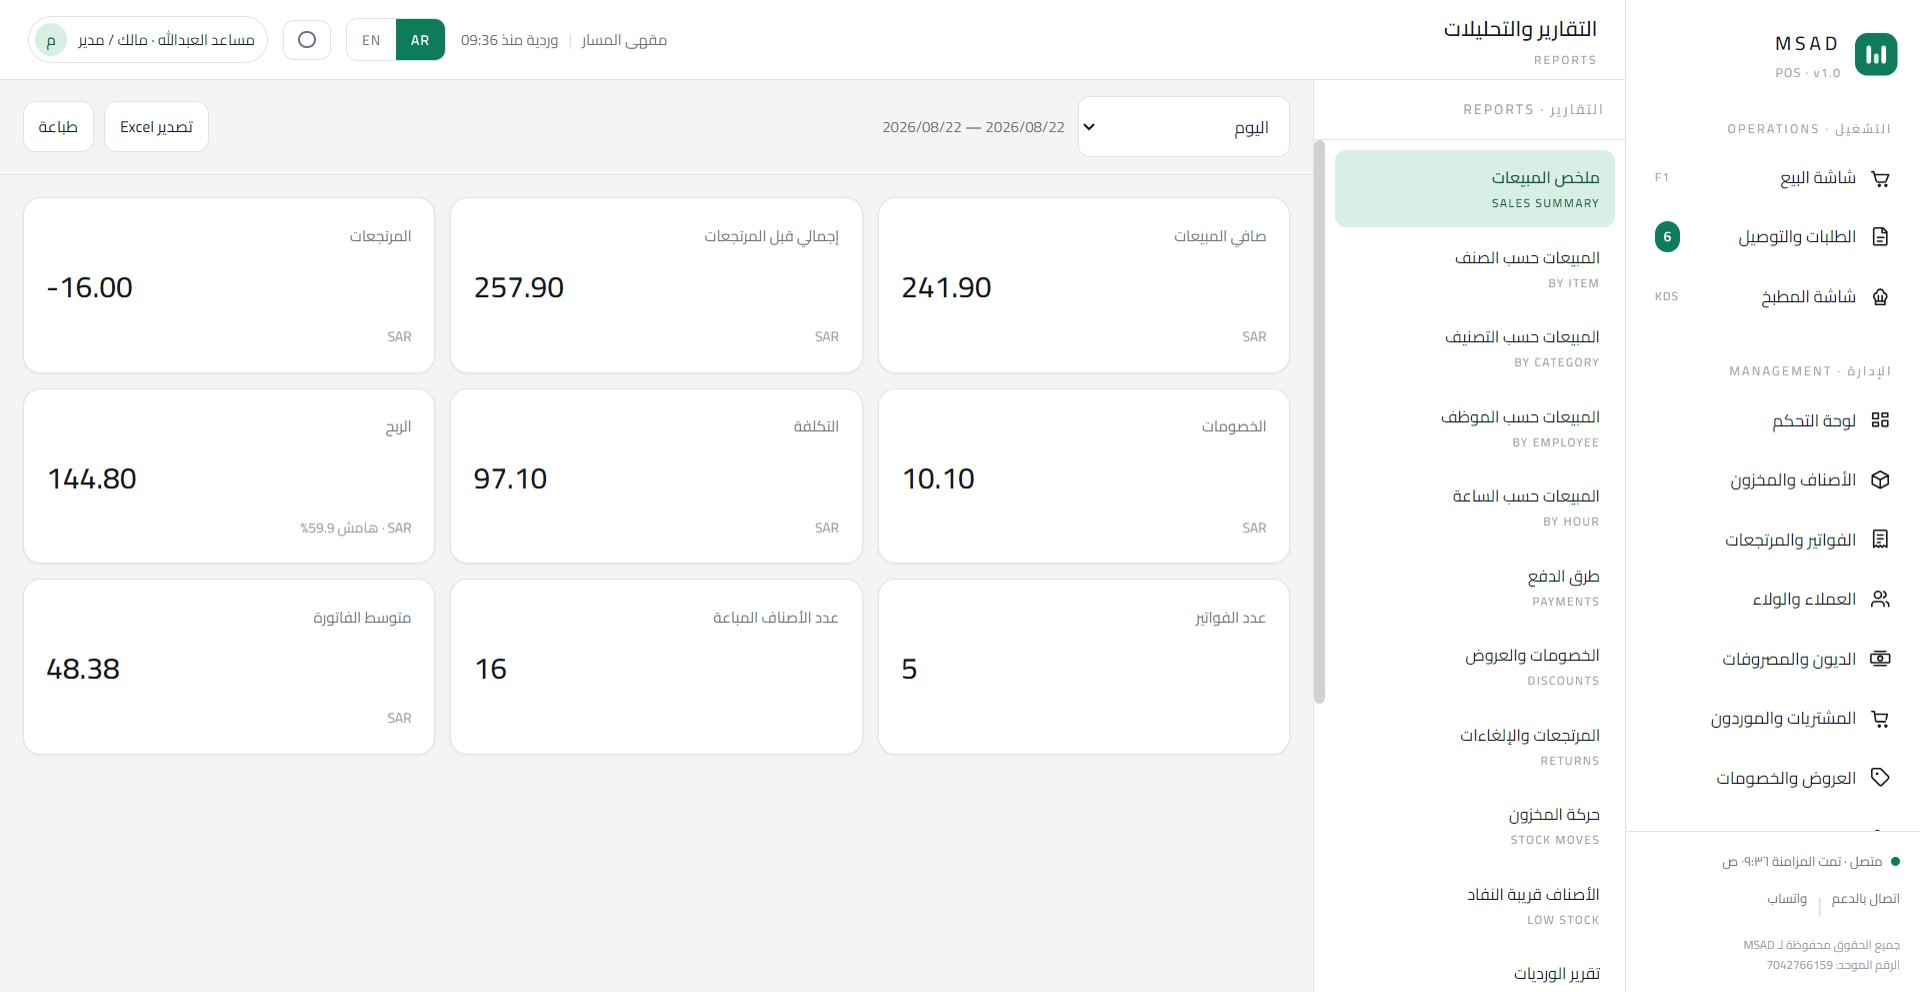Open the purchases and suppliers cart icon
Image resolution: width=1920 pixels, height=992 pixels.
(1880, 718)
